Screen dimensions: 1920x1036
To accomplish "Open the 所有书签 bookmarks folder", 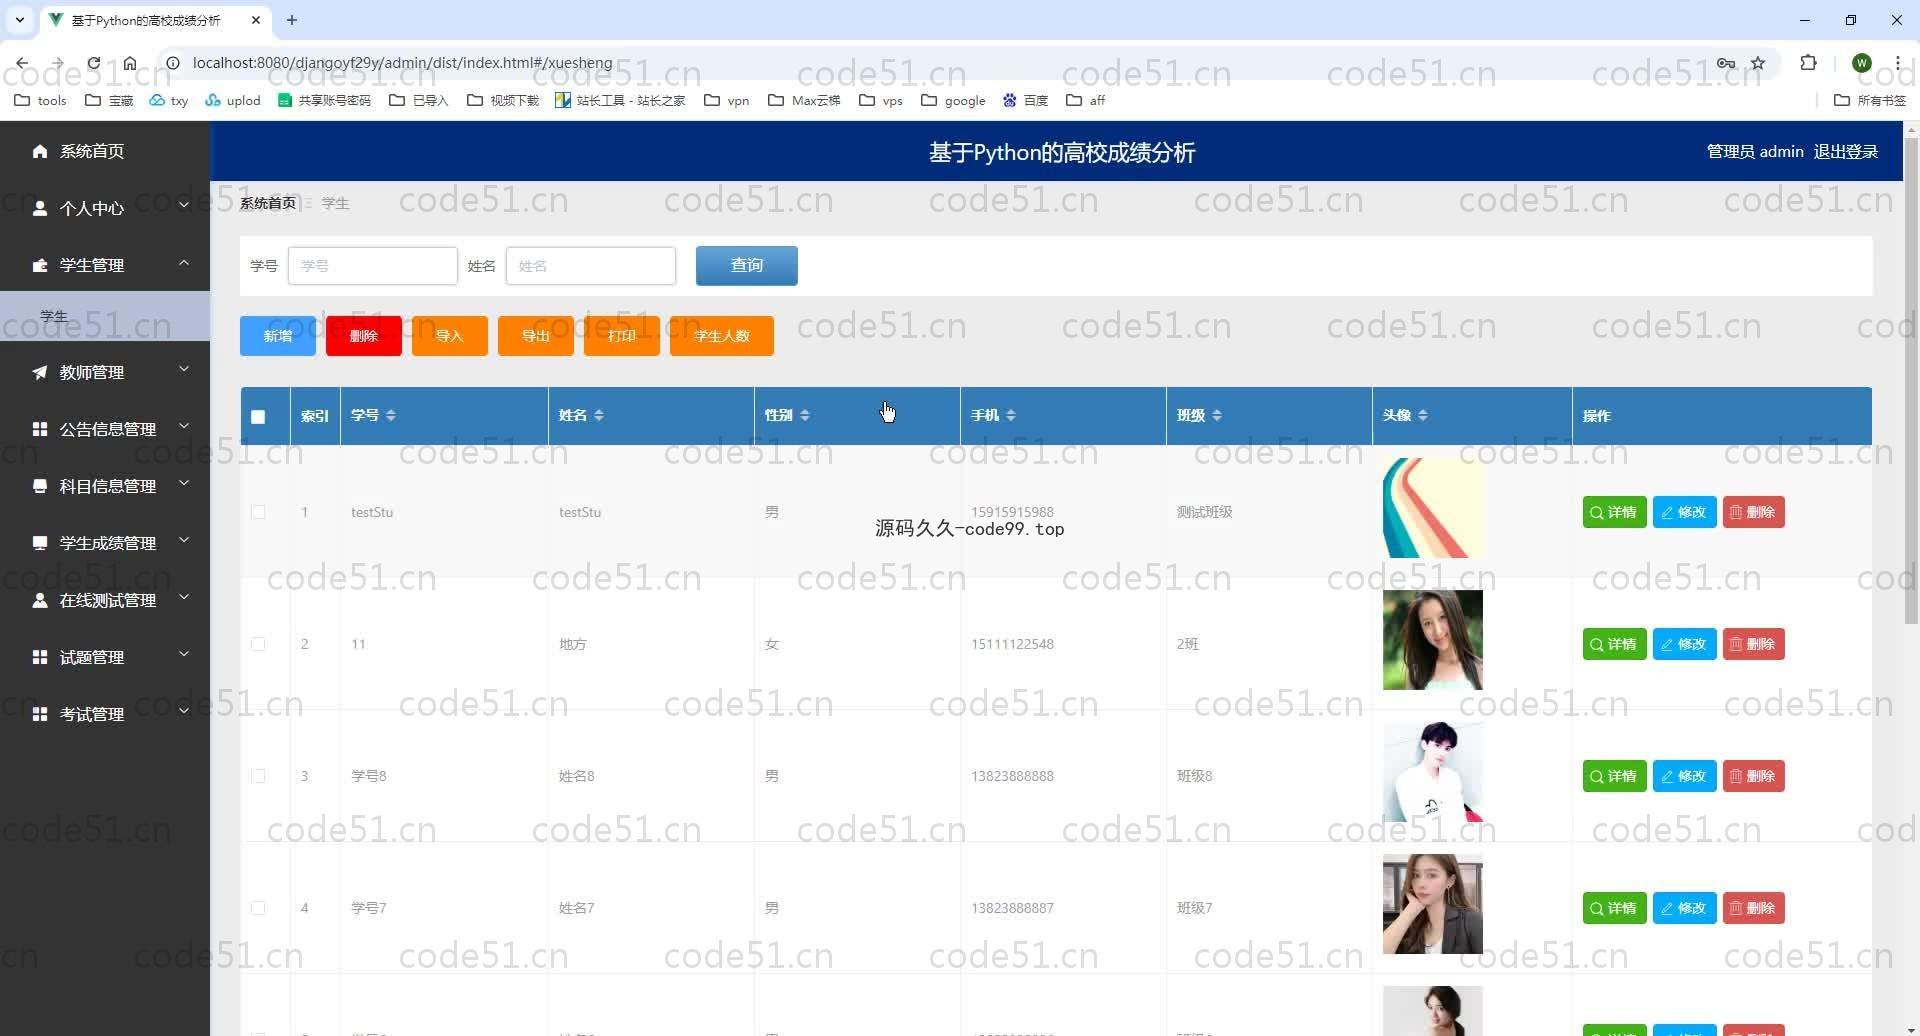I will [x=1870, y=100].
